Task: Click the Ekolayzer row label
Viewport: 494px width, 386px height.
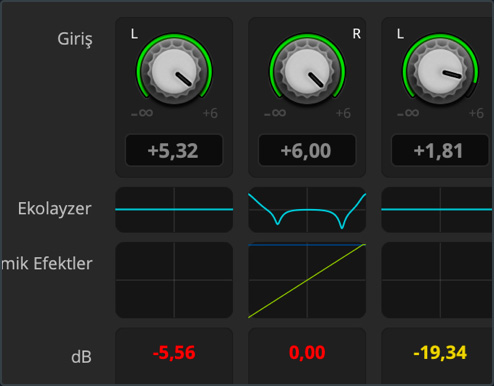Action: 55,209
